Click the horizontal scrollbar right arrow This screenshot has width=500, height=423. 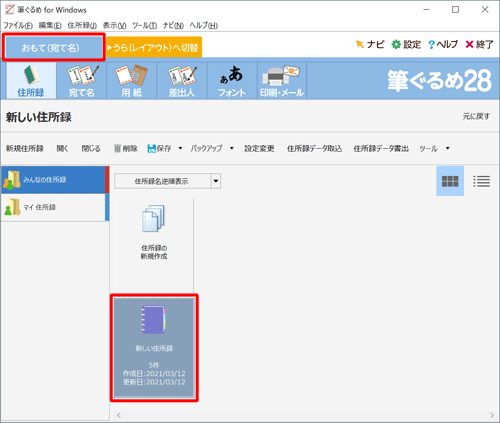tap(492, 415)
